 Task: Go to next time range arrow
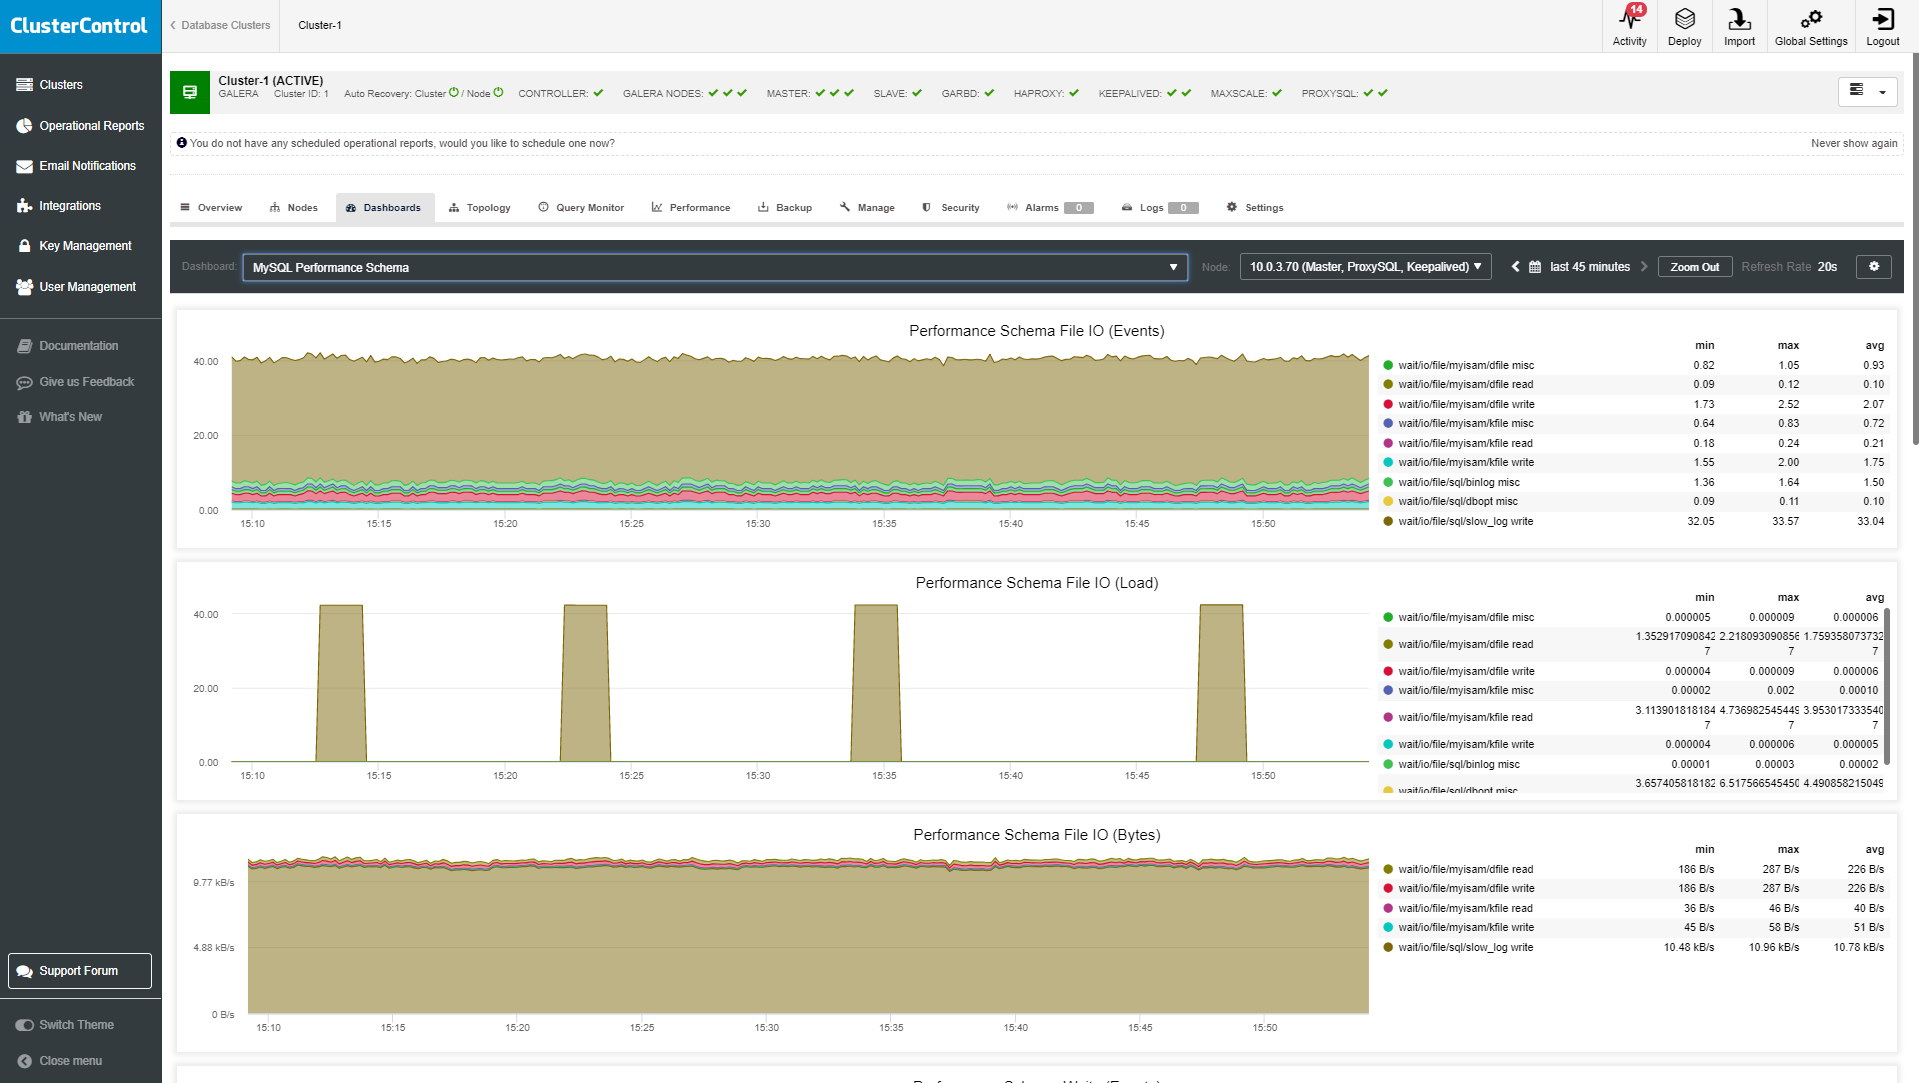(x=1644, y=267)
